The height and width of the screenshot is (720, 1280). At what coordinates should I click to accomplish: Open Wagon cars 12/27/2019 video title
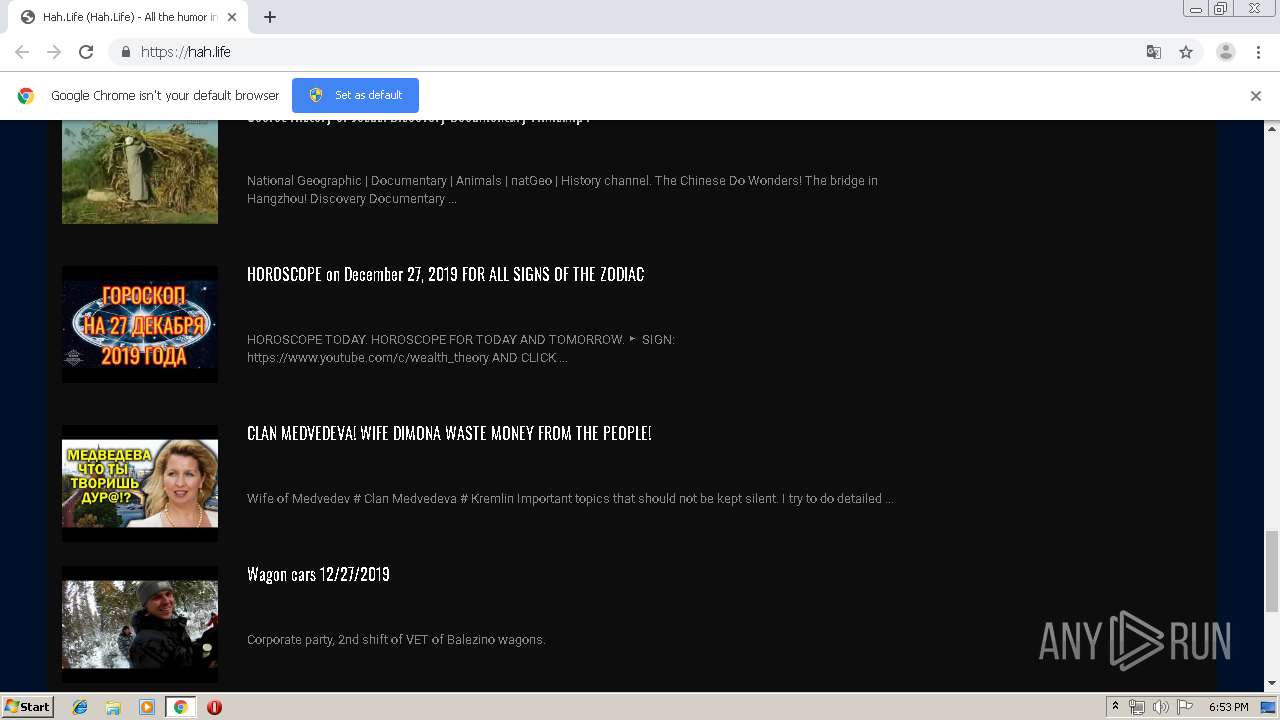[318, 574]
